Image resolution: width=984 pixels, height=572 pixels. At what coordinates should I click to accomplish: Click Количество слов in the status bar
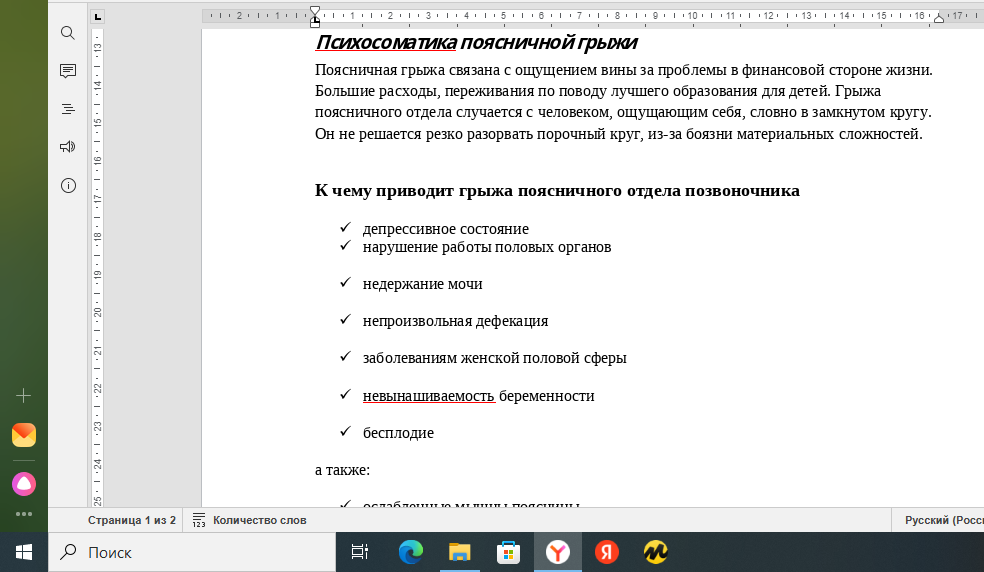259,520
